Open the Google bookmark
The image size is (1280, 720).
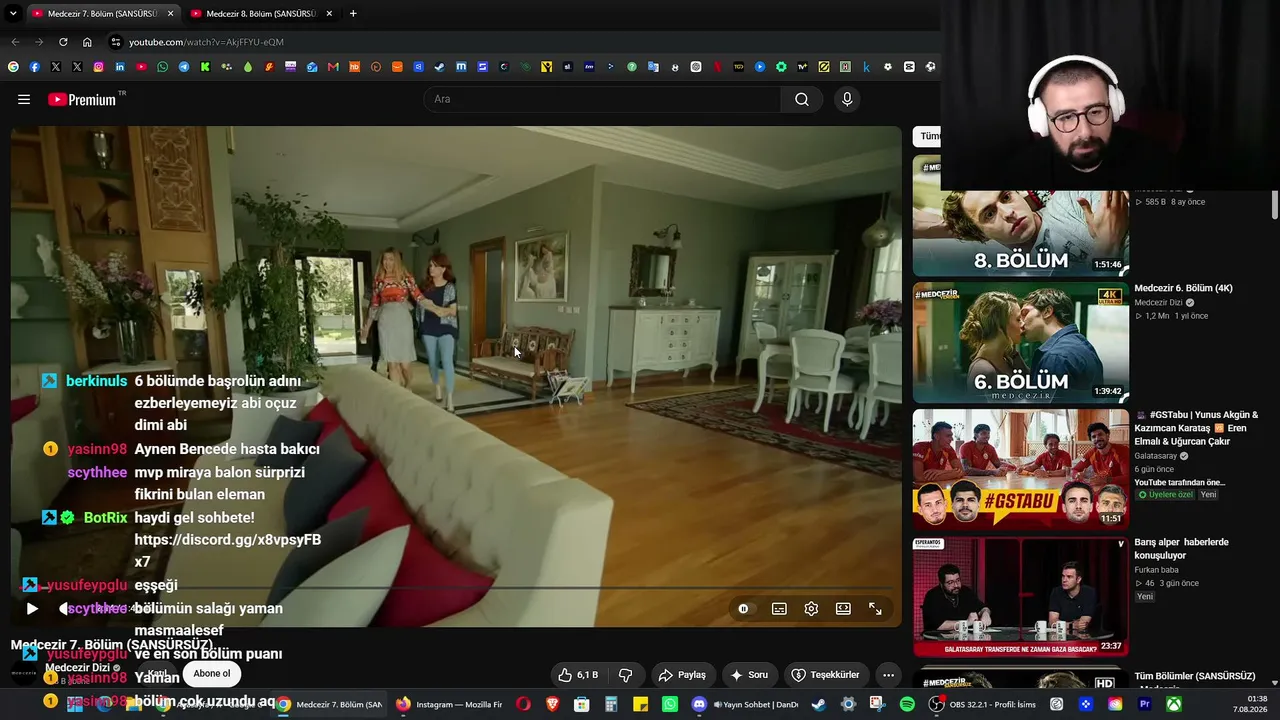coord(13,67)
